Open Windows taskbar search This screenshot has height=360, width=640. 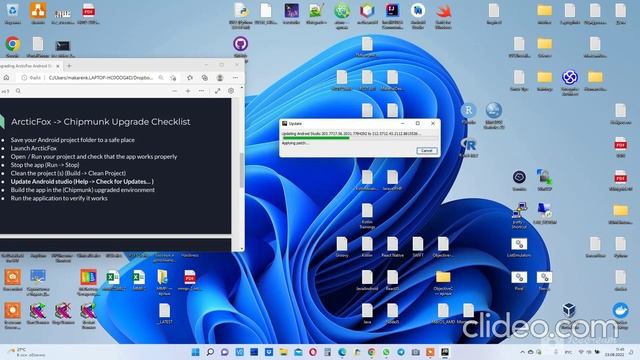pos(210,352)
